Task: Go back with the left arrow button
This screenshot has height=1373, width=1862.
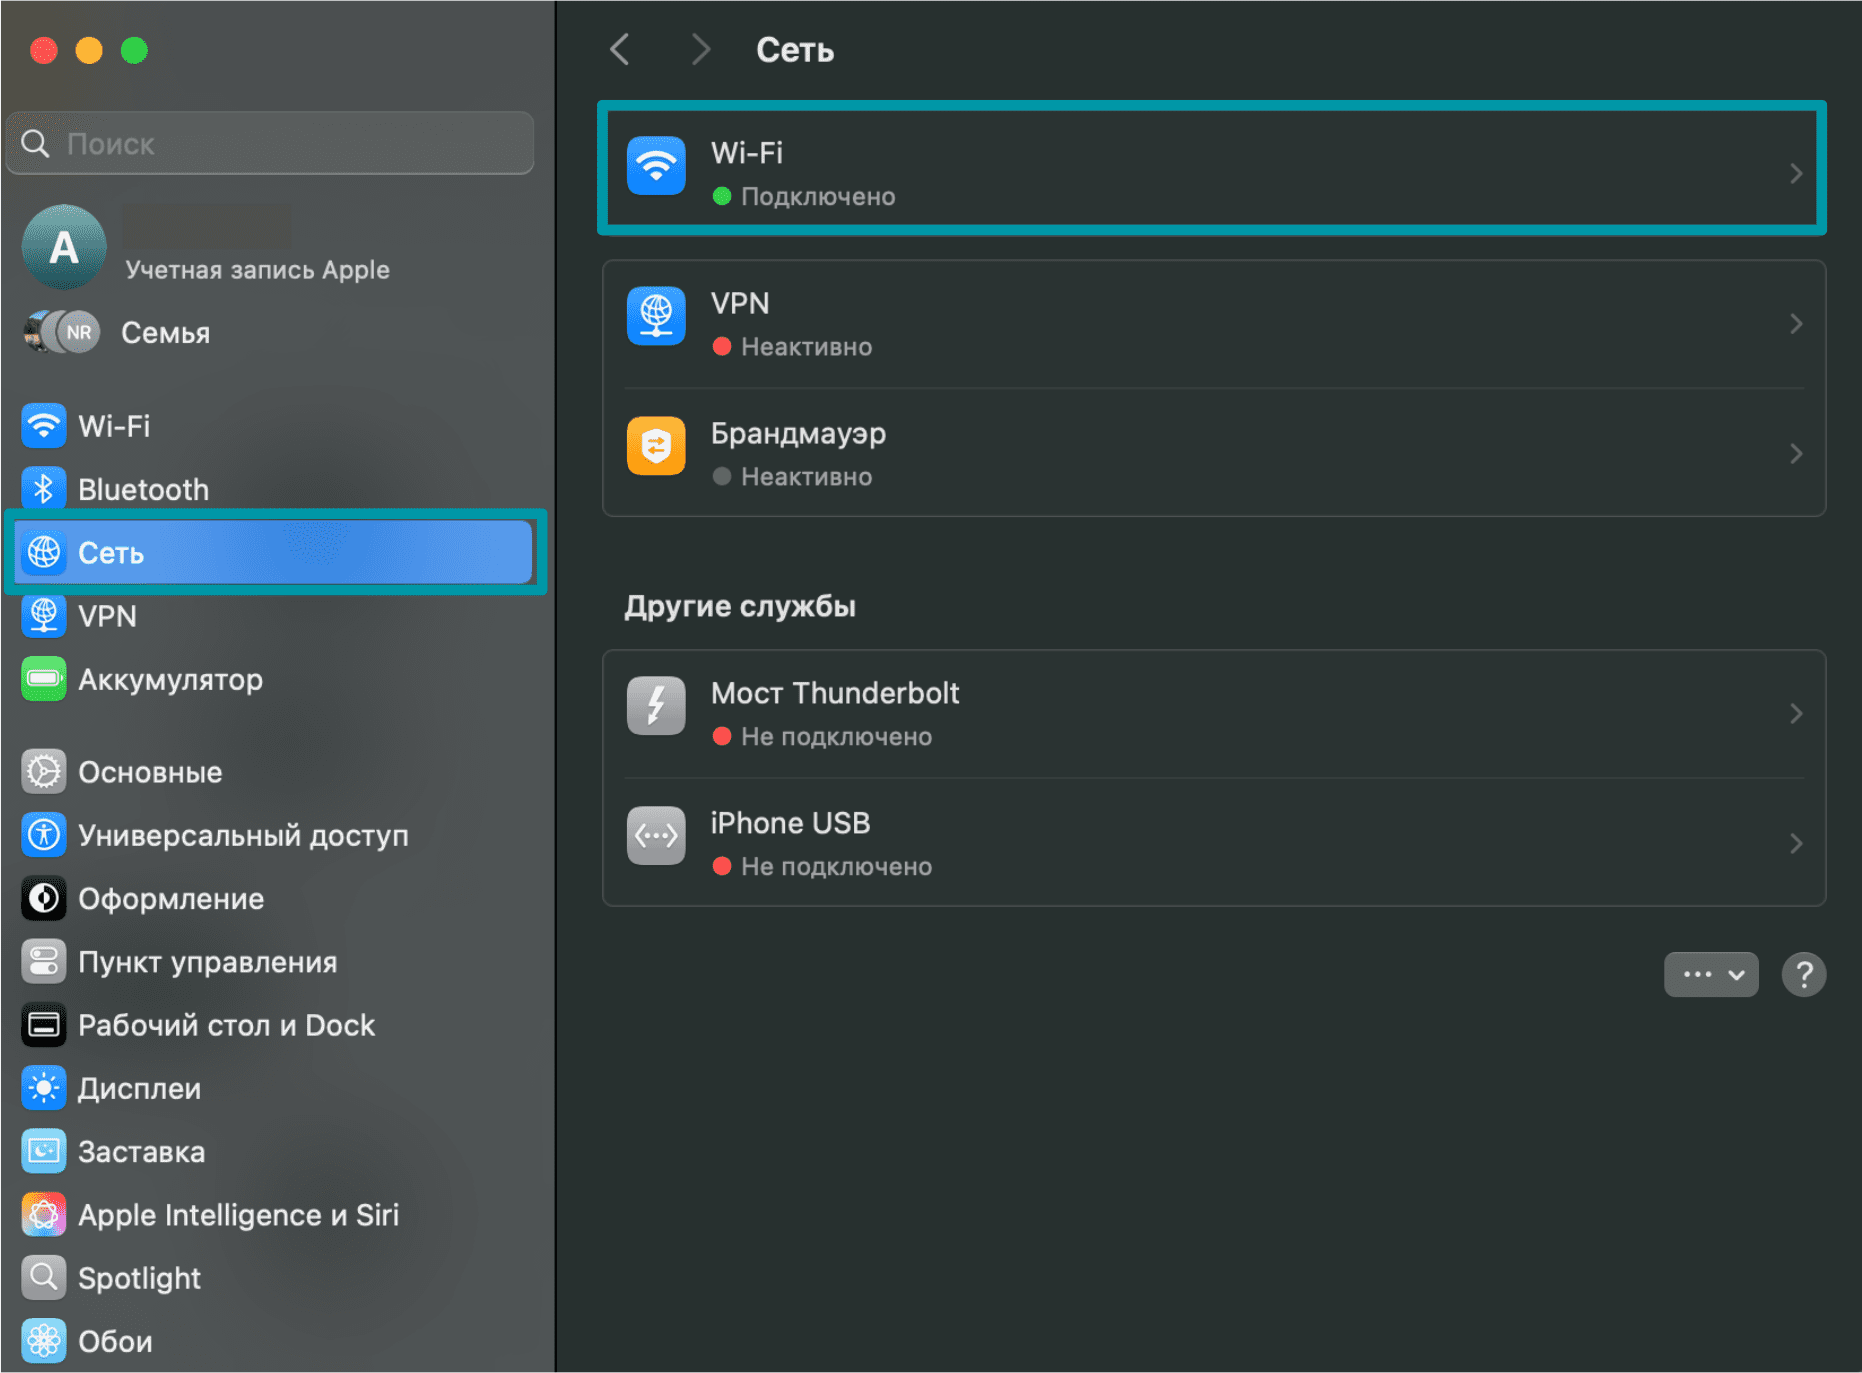Action: coord(620,49)
